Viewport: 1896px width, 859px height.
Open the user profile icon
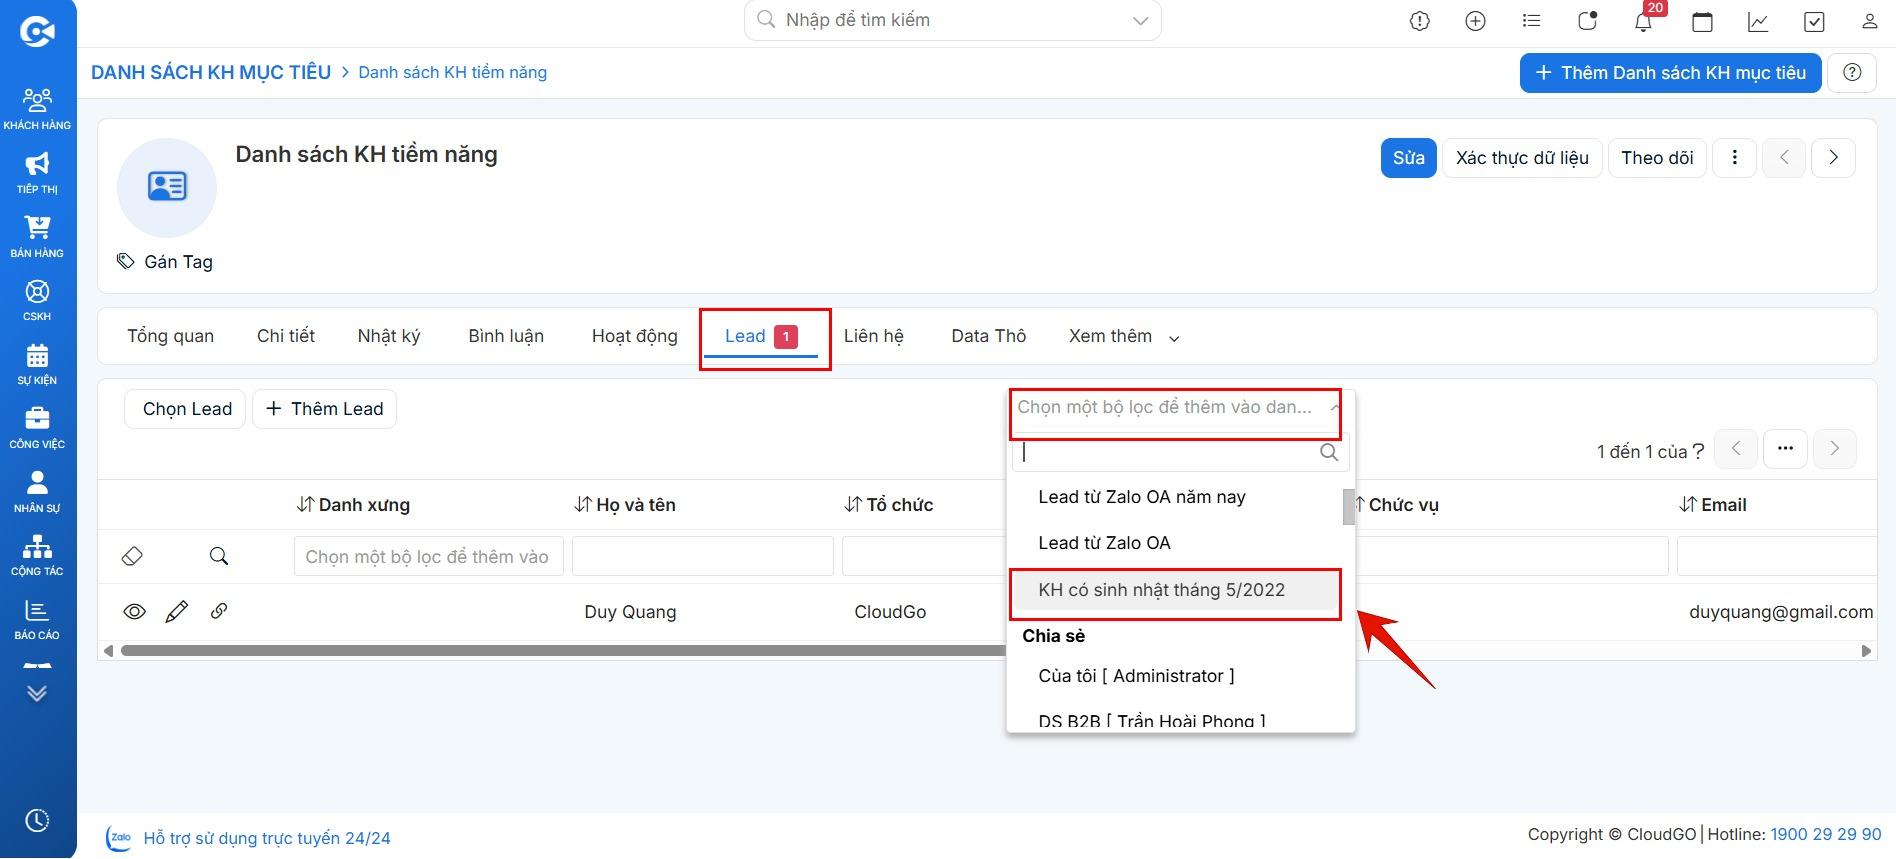(1869, 21)
